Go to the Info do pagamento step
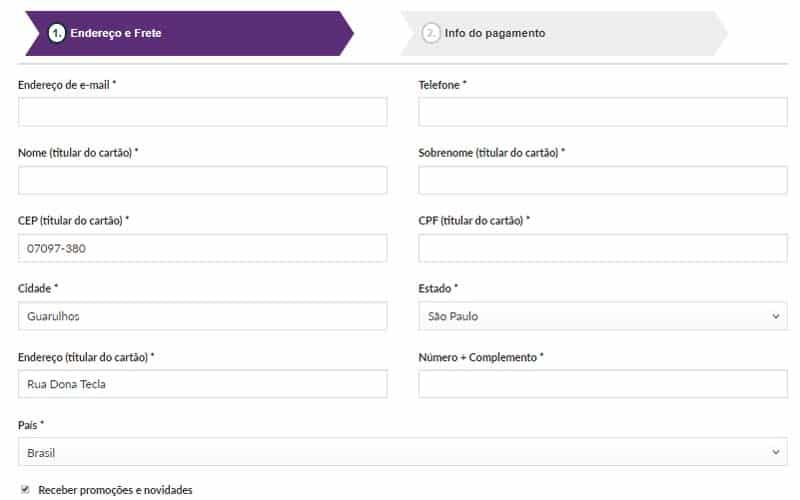 point(564,33)
